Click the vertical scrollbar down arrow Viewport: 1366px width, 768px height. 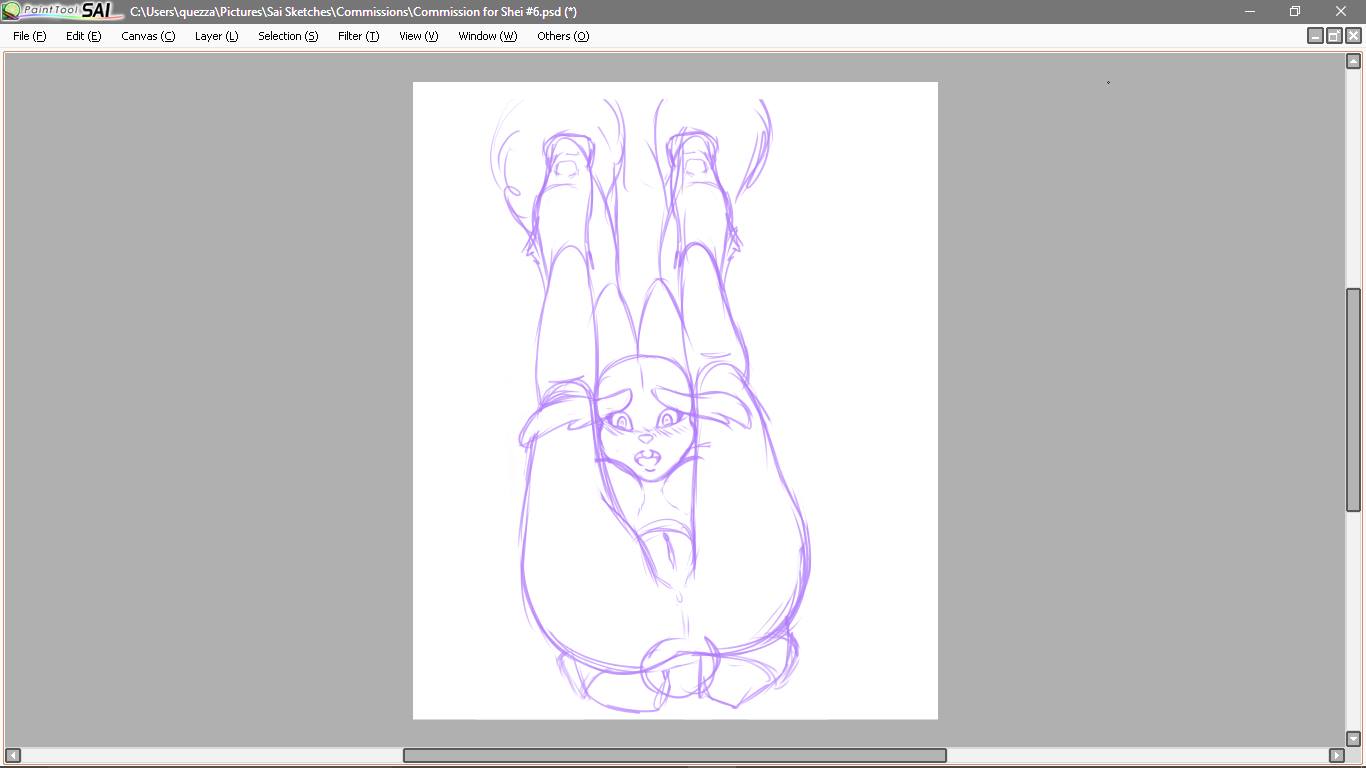[x=1353, y=738]
